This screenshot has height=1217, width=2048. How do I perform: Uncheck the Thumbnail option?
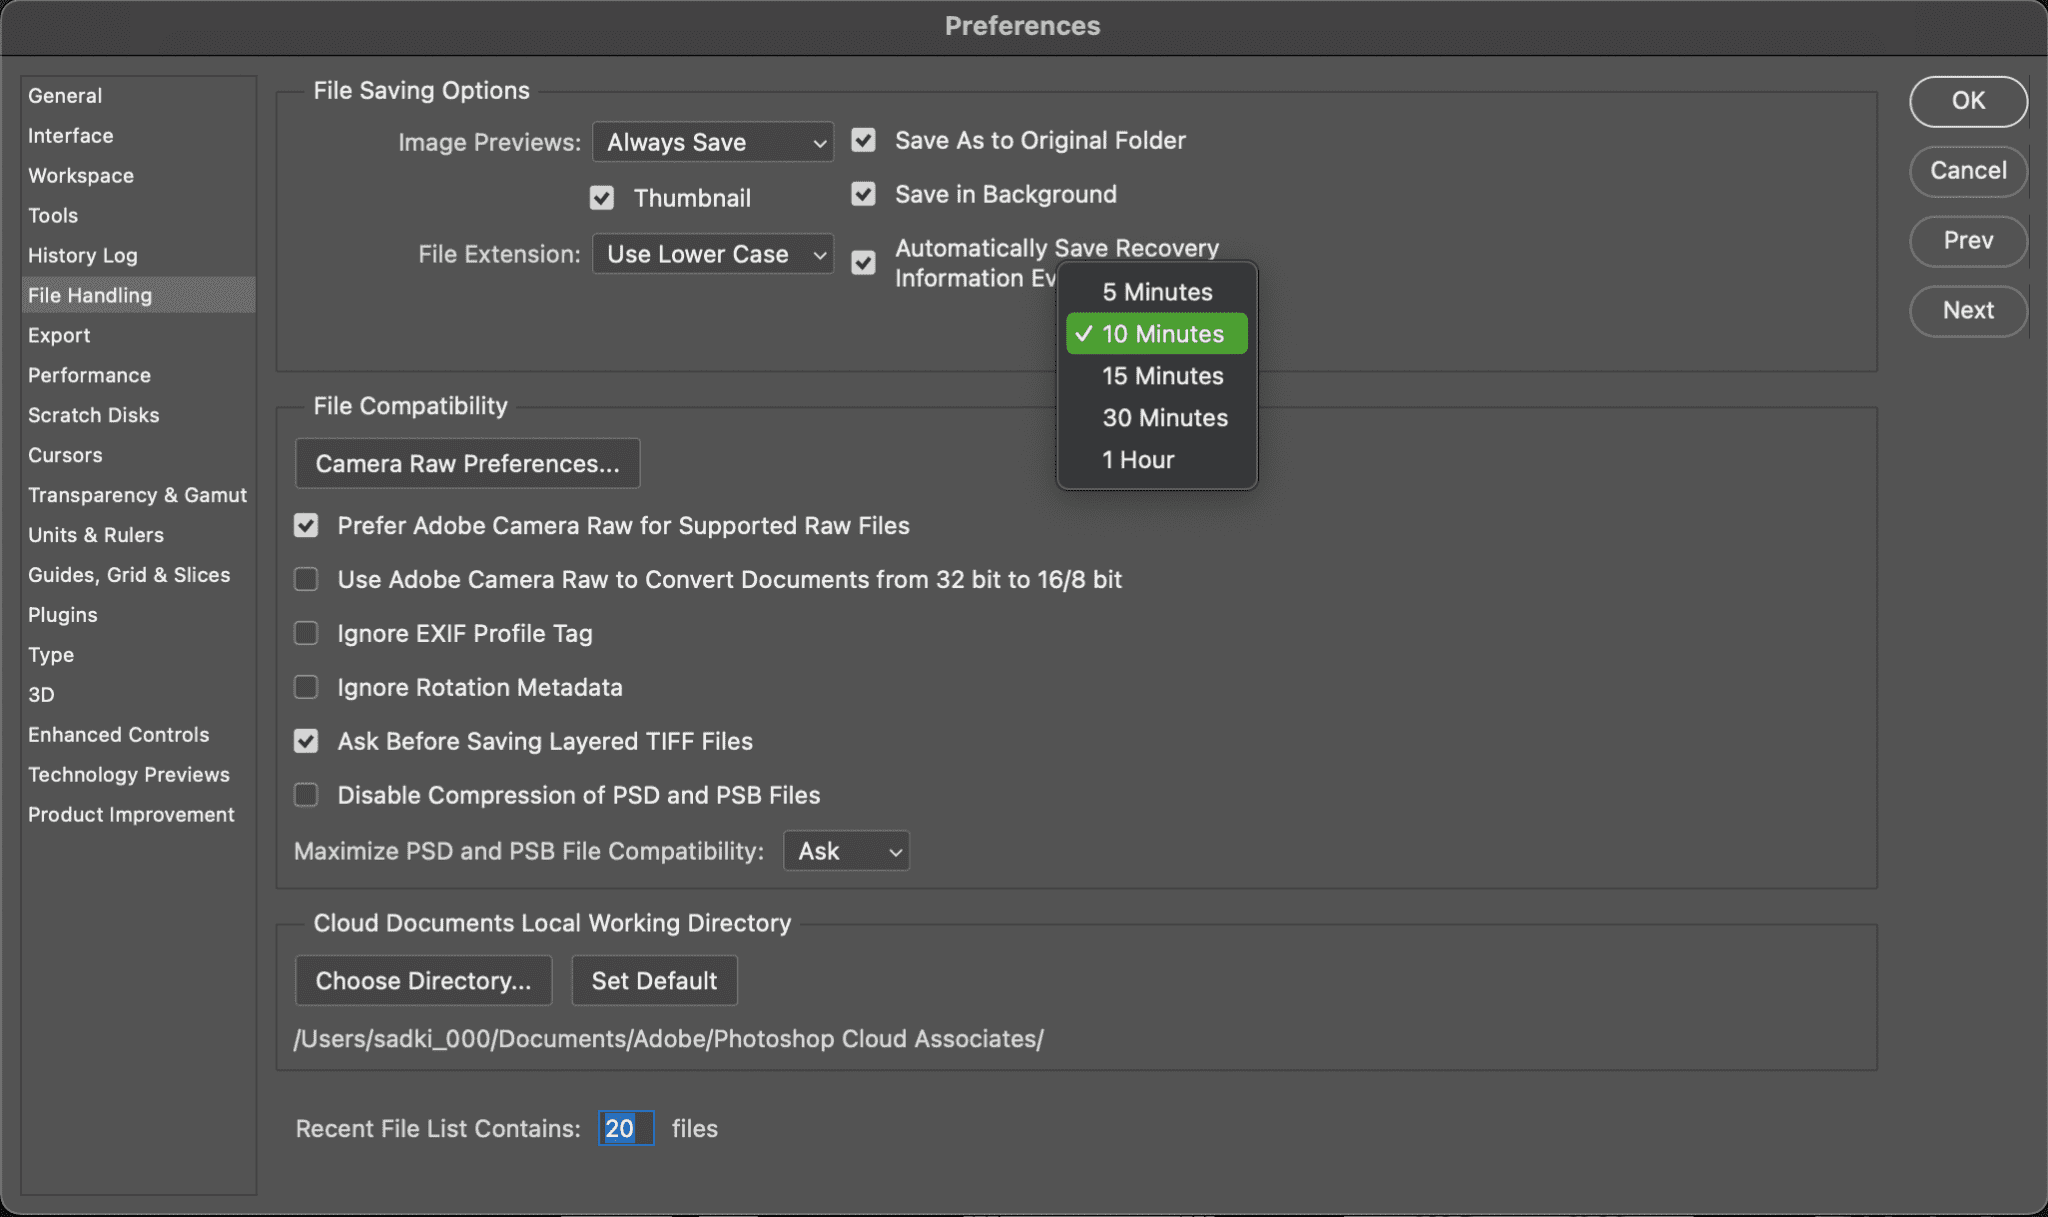point(601,197)
